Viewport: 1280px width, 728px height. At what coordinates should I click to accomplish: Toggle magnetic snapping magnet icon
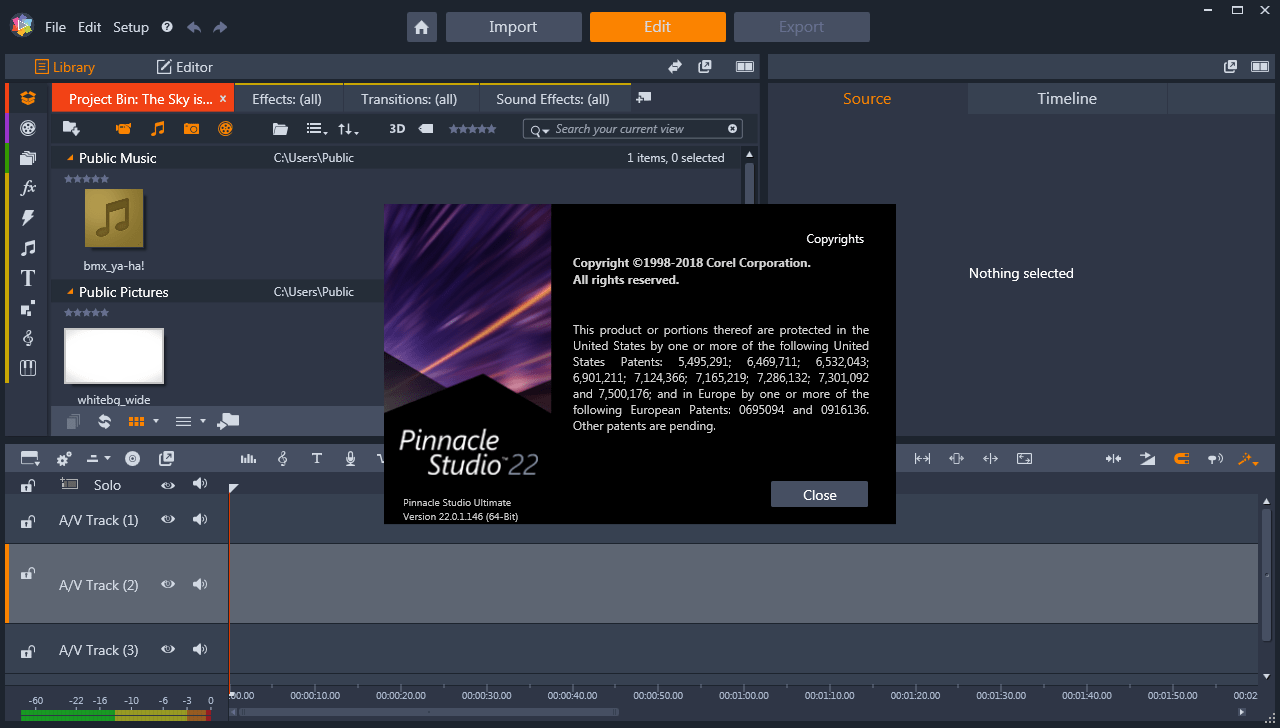(x=1181, y=458)
